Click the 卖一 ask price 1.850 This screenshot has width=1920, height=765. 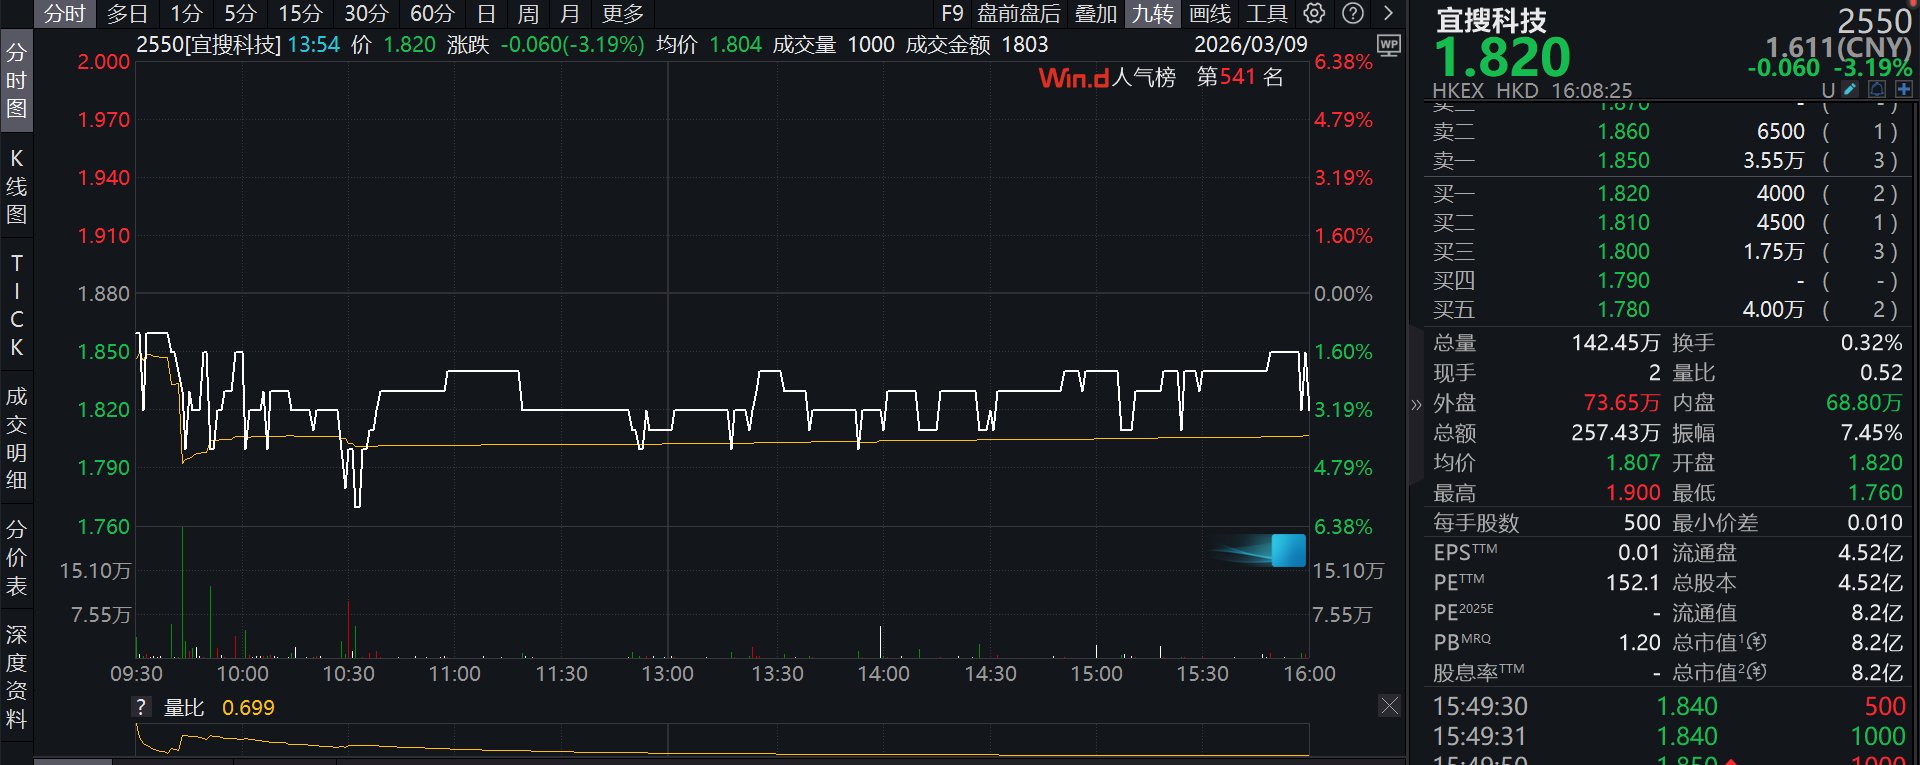(x=1623, y=160)
